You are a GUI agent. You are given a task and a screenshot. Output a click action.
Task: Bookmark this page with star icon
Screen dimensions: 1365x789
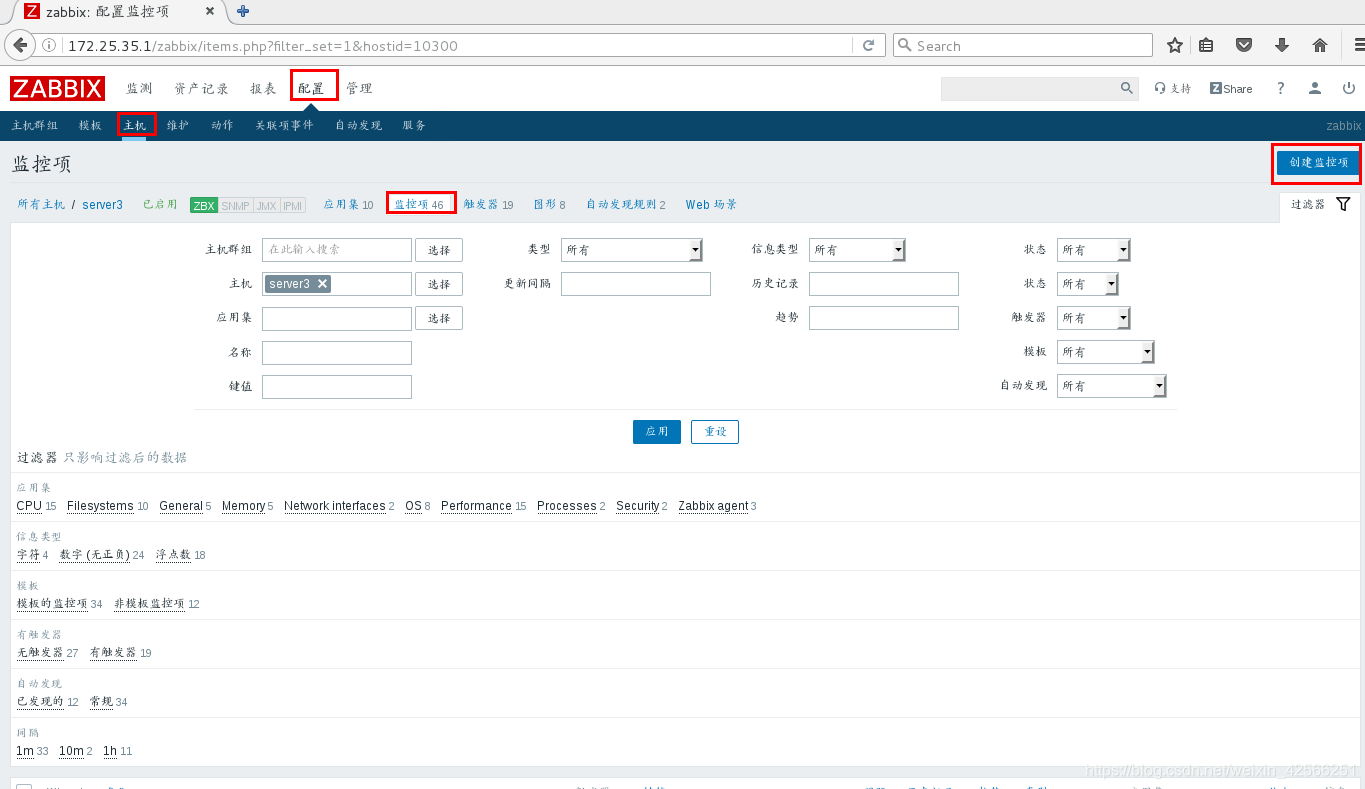point(1175,45)
